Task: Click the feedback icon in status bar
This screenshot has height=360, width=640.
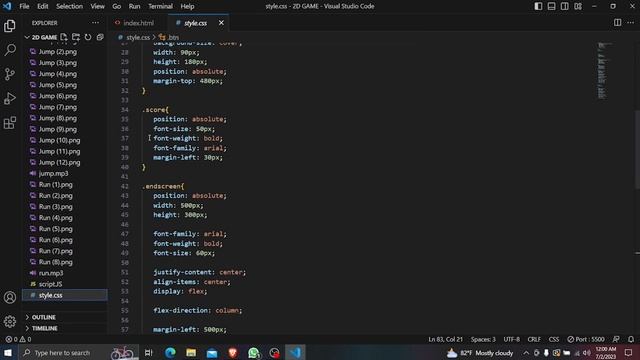Action: pos(616,339)
